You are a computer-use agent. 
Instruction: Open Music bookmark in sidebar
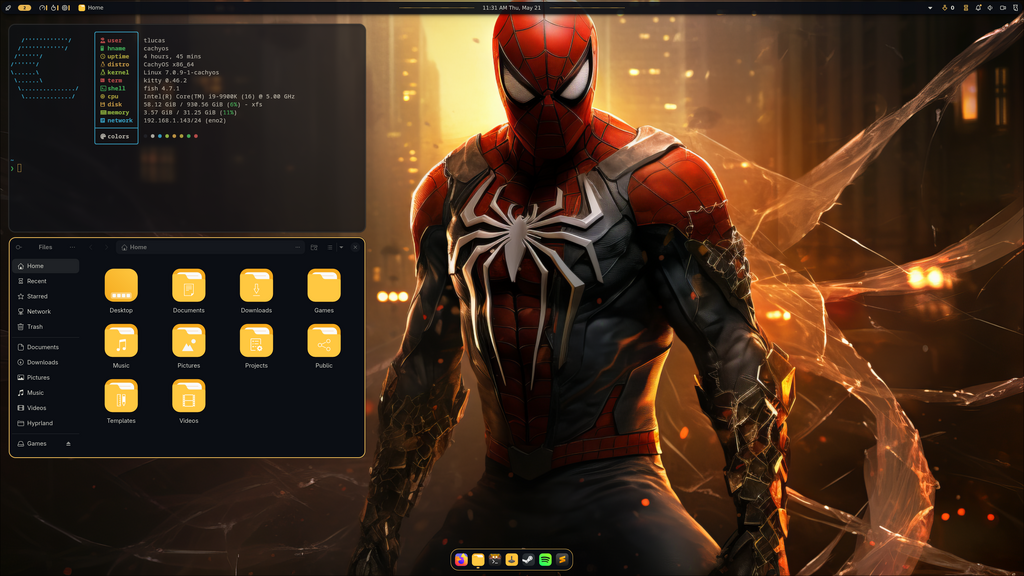point(46,392)
